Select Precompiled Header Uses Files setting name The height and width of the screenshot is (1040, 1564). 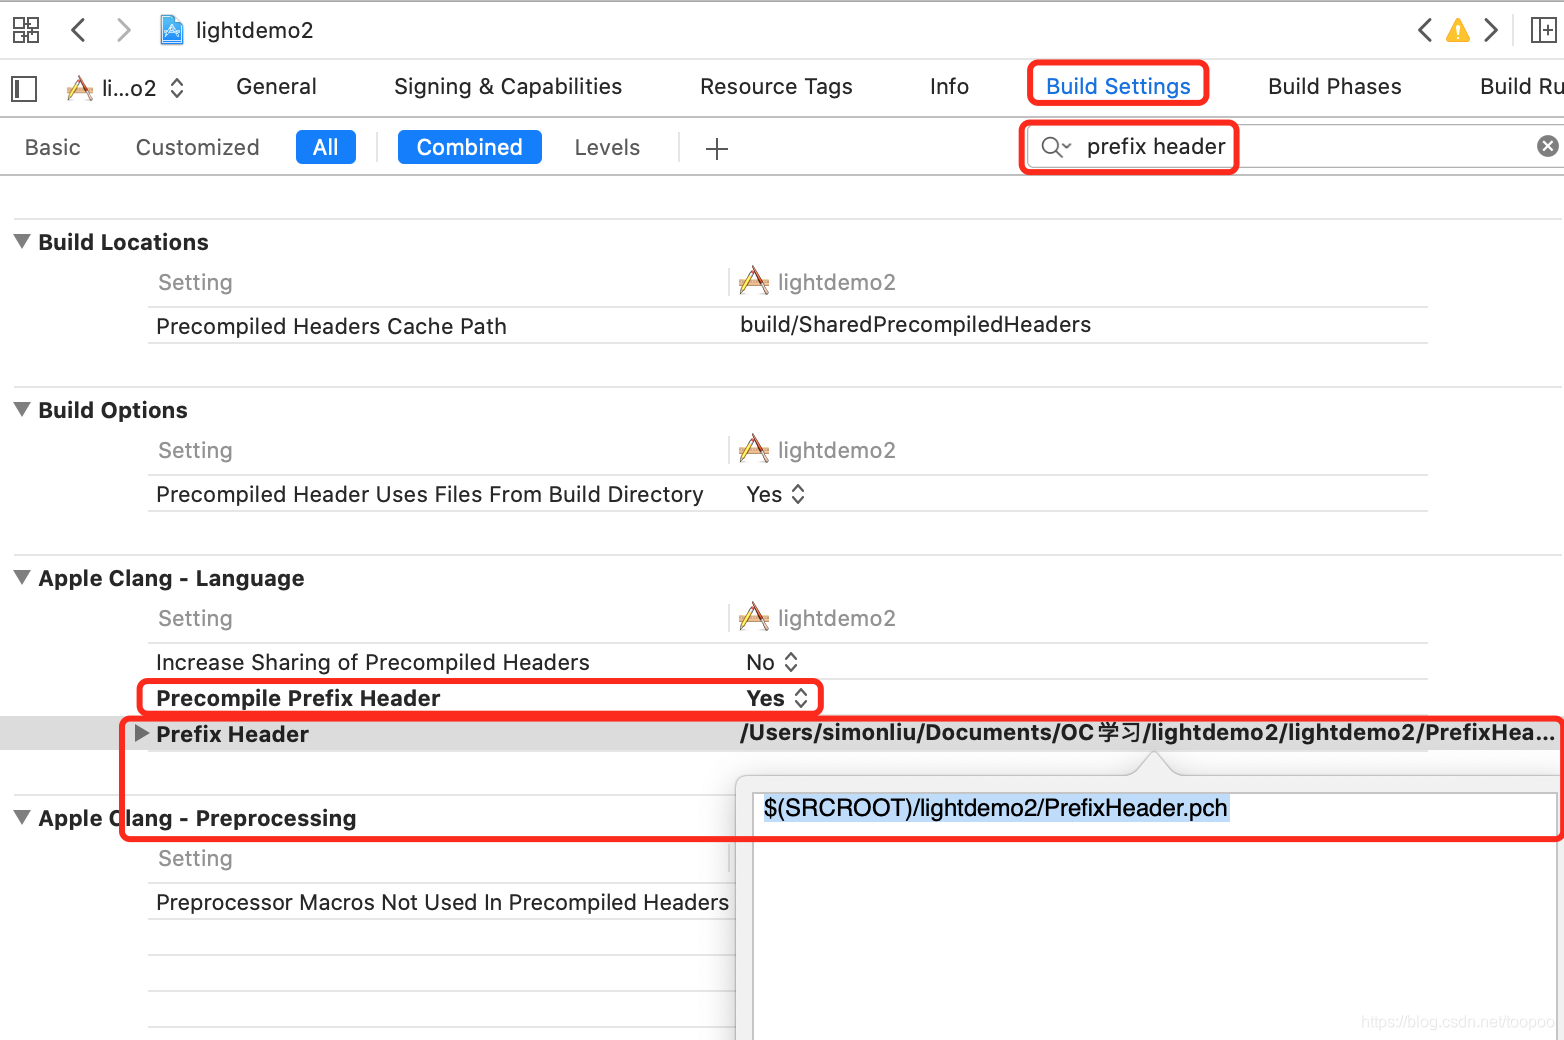430,494
